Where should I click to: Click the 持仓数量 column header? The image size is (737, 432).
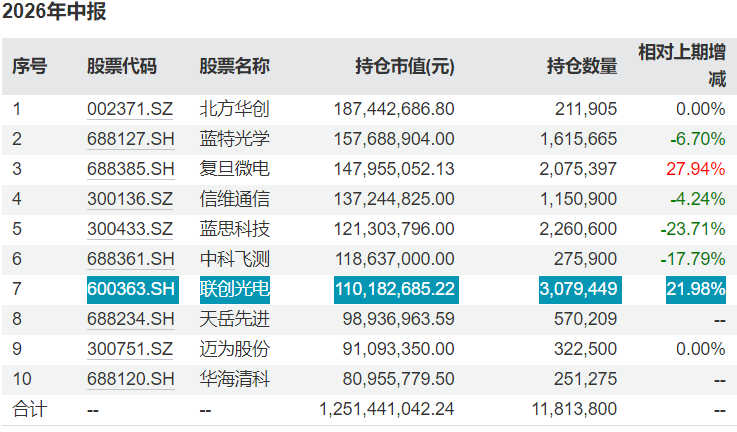click(582, 66)
